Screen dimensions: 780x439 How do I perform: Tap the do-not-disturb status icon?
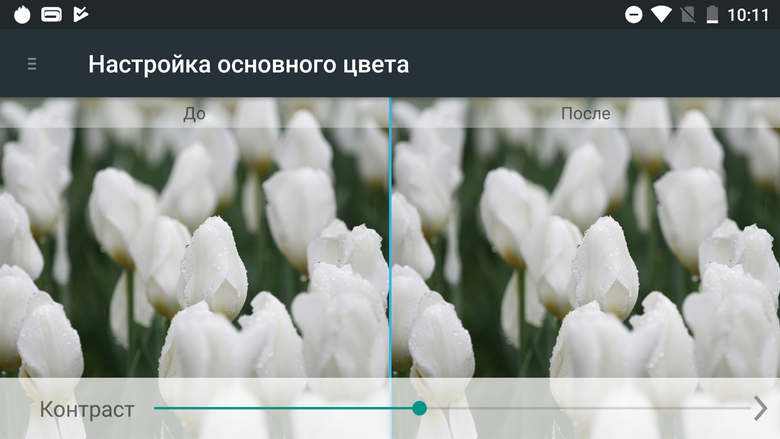[633, 15]
